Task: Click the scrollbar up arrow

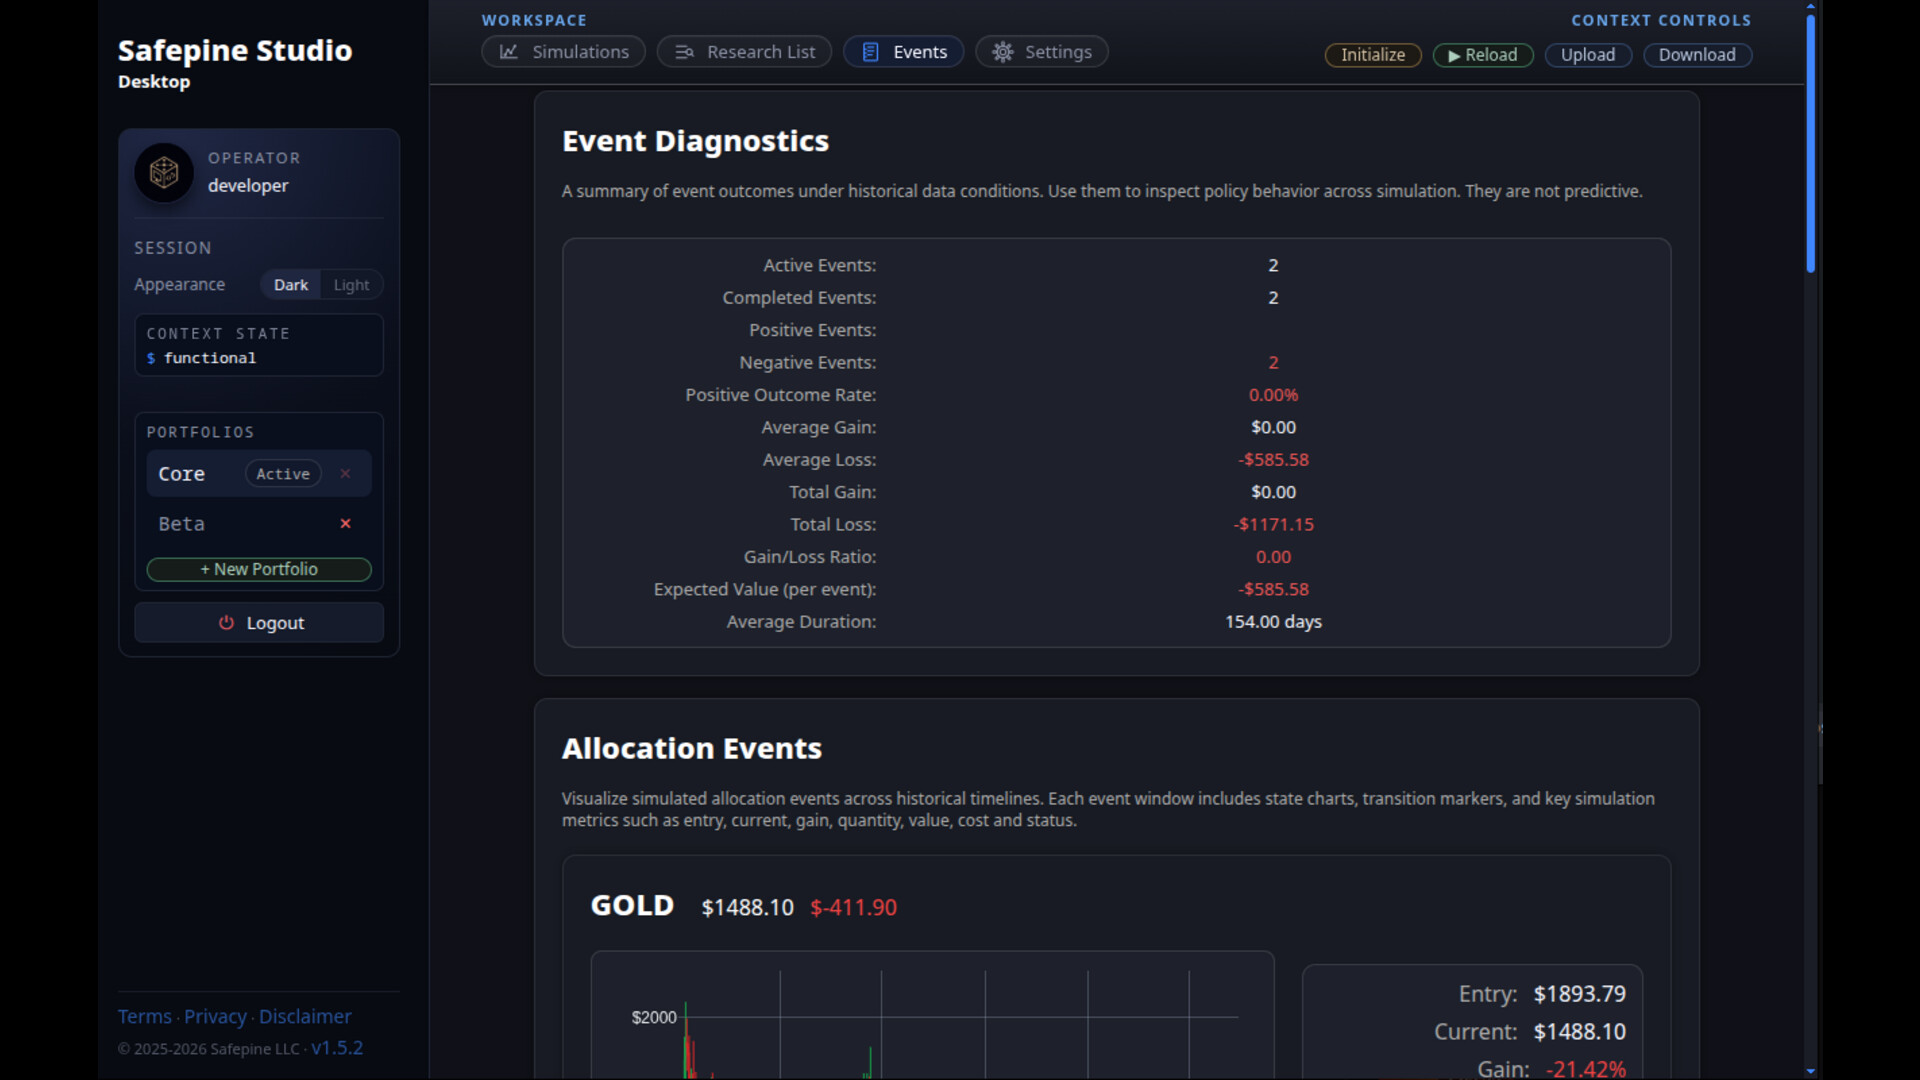Action: point(1811,6)
